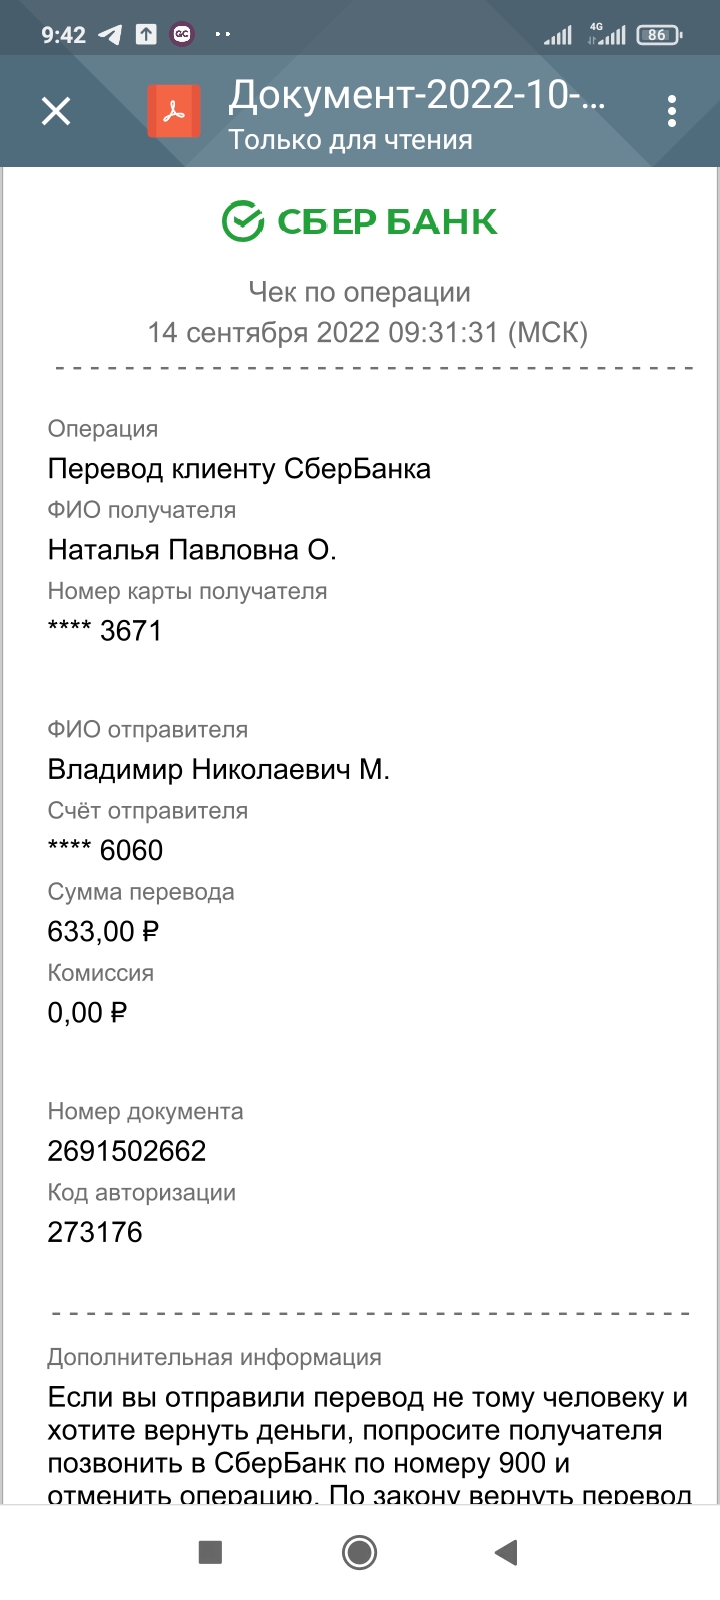Tap the authorization code 273176

[x=95, y=1232]
